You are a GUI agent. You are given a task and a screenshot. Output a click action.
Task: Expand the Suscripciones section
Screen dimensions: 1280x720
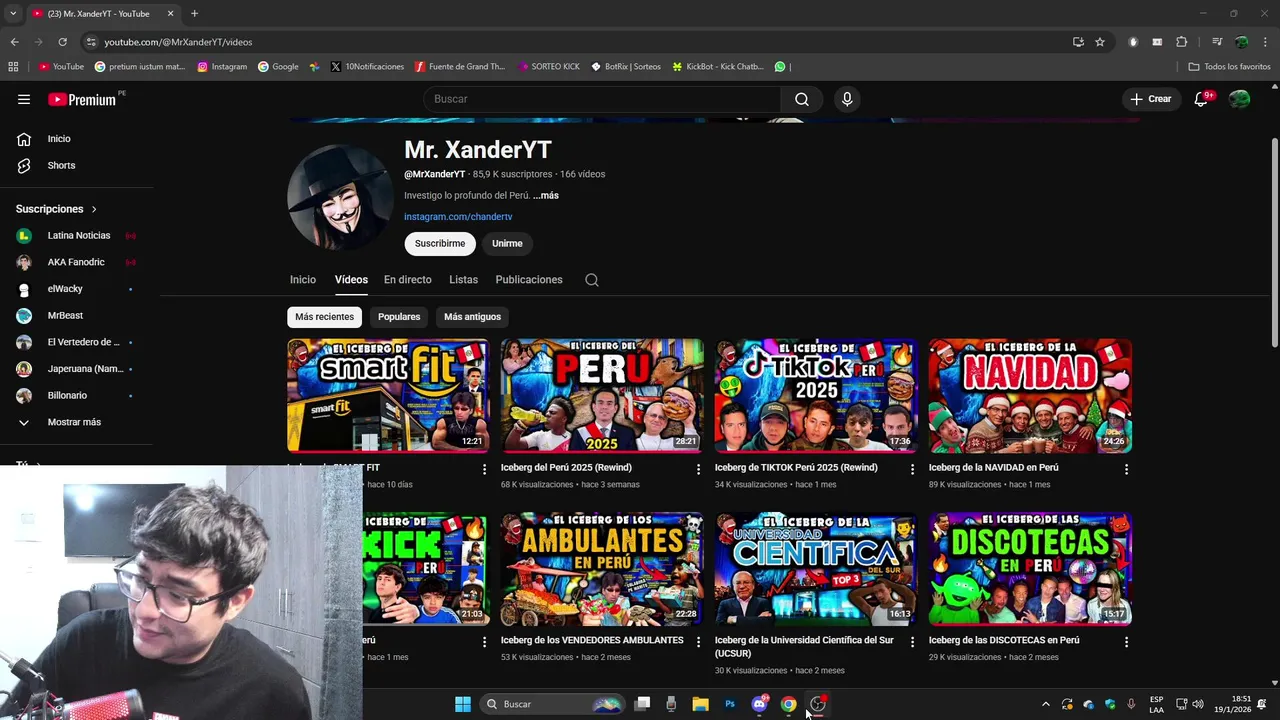56,209
